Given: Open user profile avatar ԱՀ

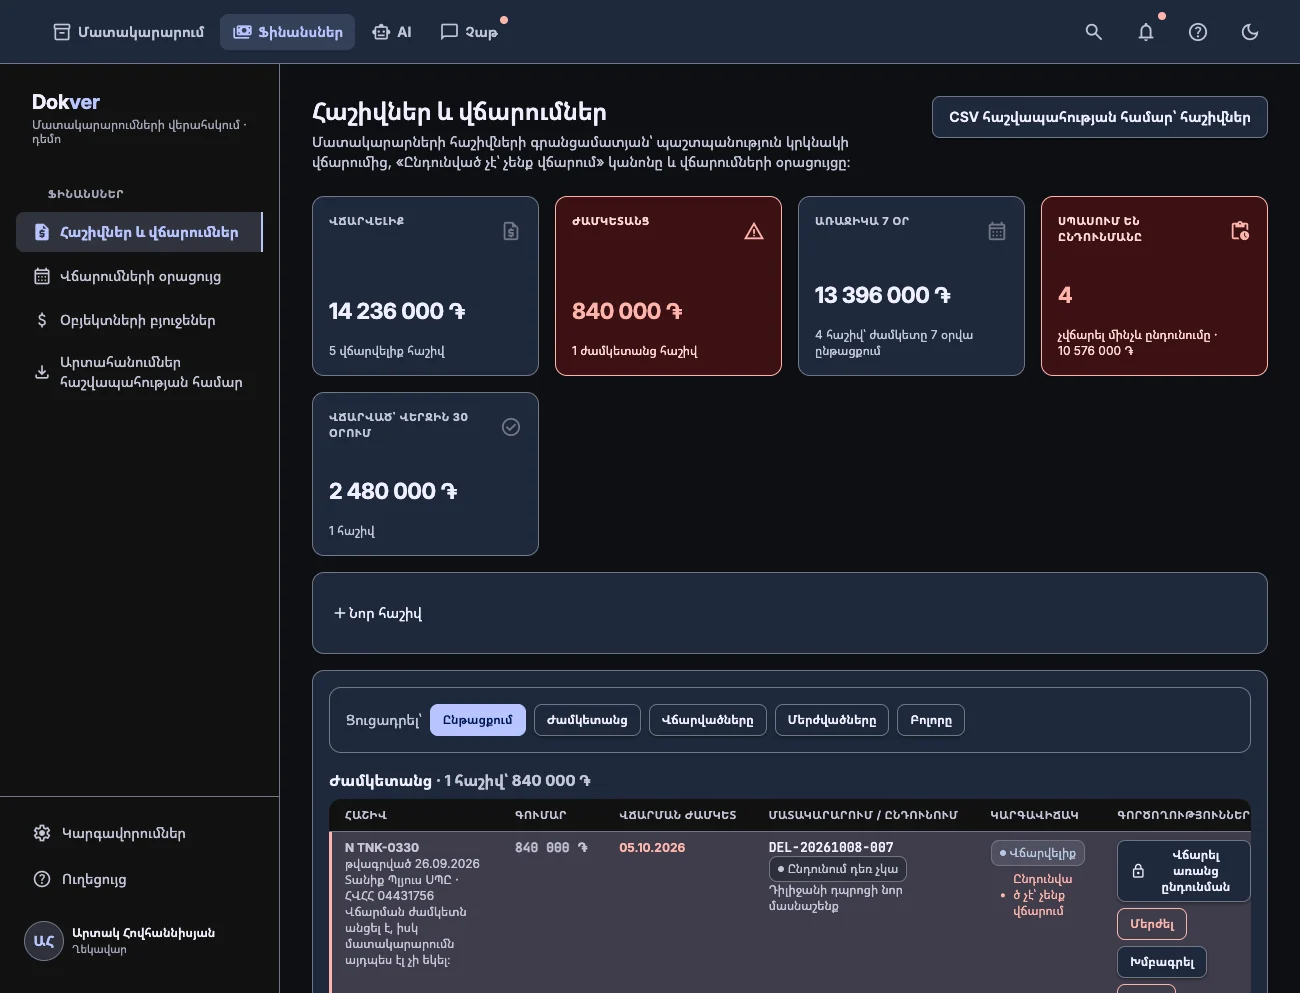Looking at the screenshot, I should [44, 941].
